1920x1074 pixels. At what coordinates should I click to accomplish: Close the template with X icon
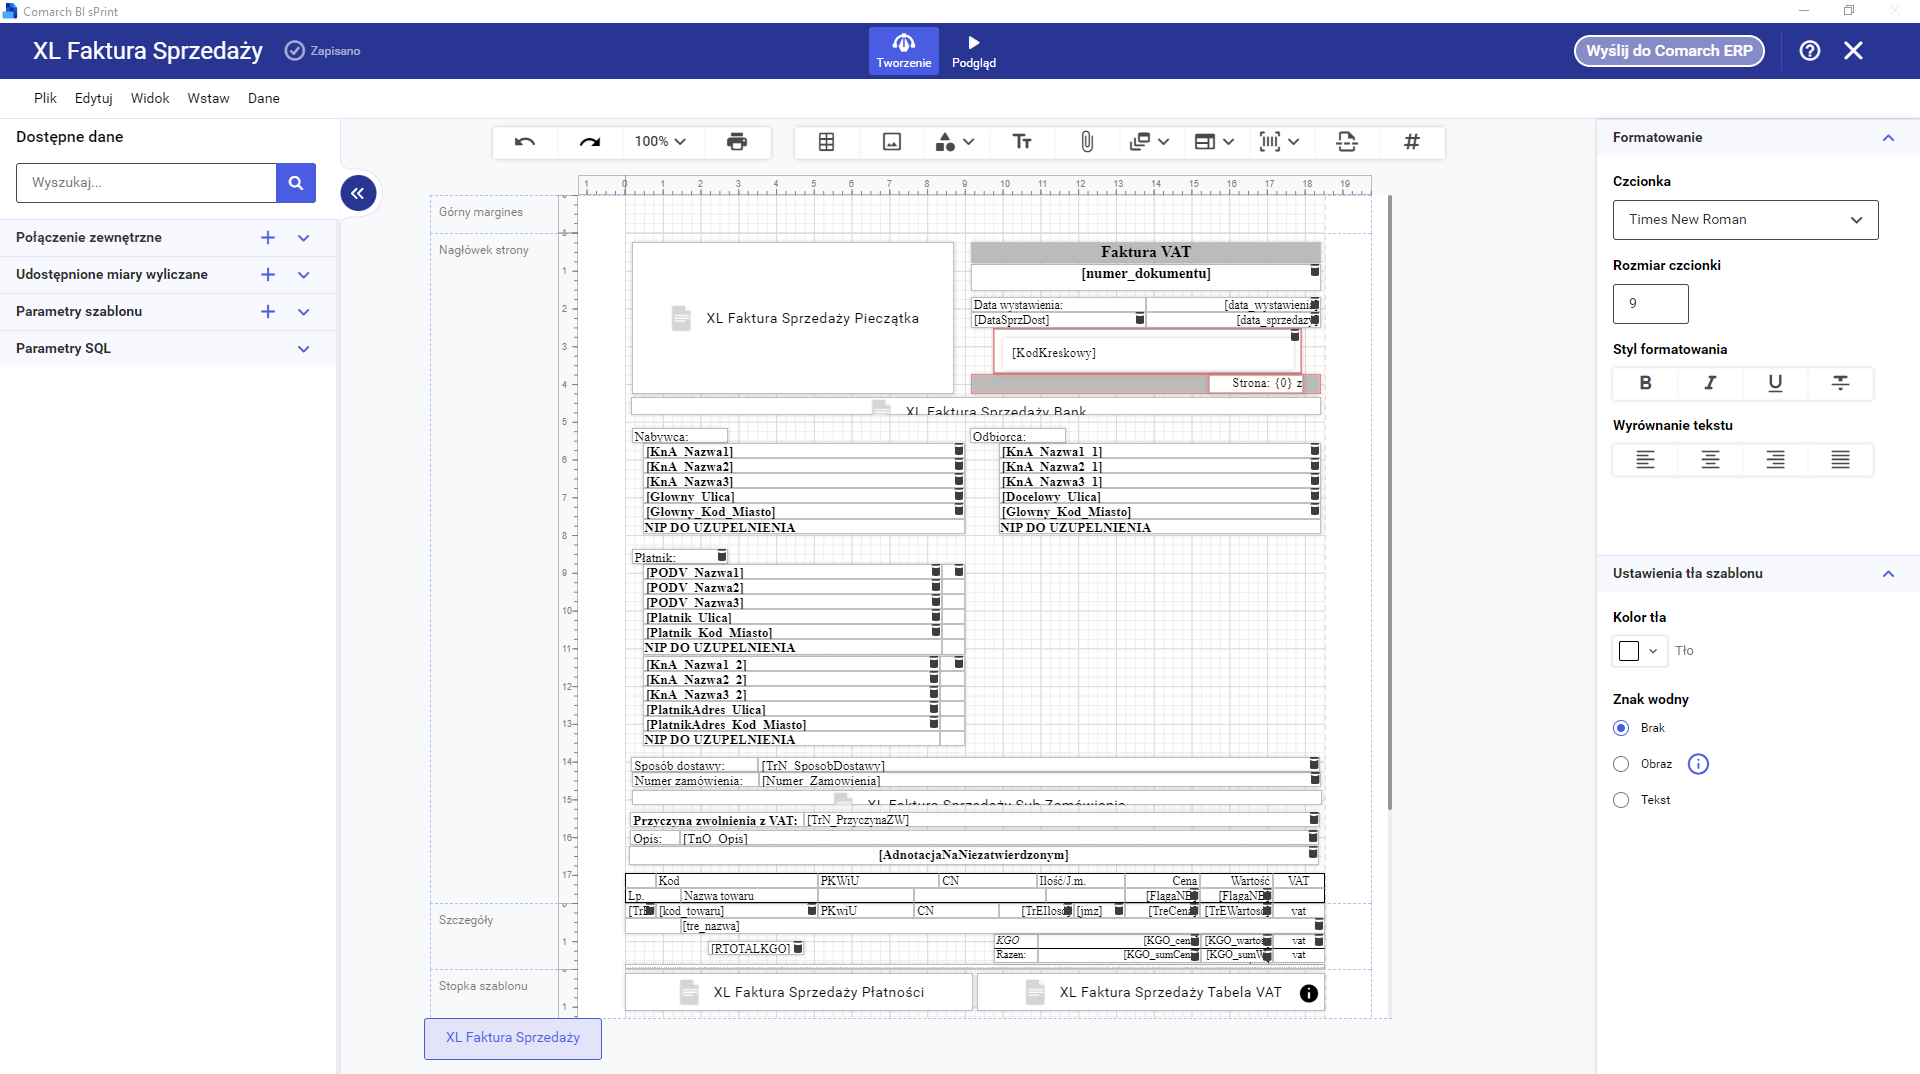1853,51
